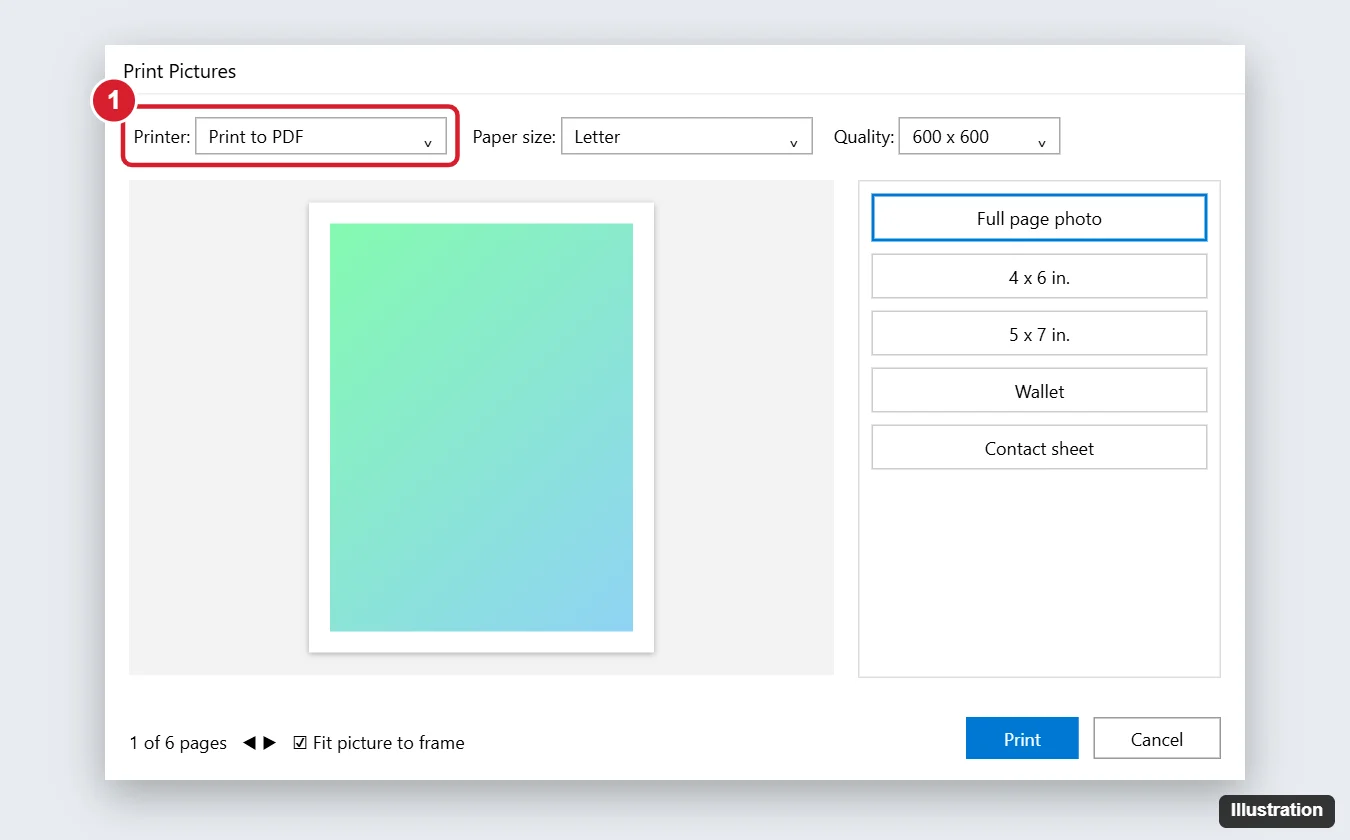
Task: Select the Contact sheet layout
Action: tap(1039, 448)
